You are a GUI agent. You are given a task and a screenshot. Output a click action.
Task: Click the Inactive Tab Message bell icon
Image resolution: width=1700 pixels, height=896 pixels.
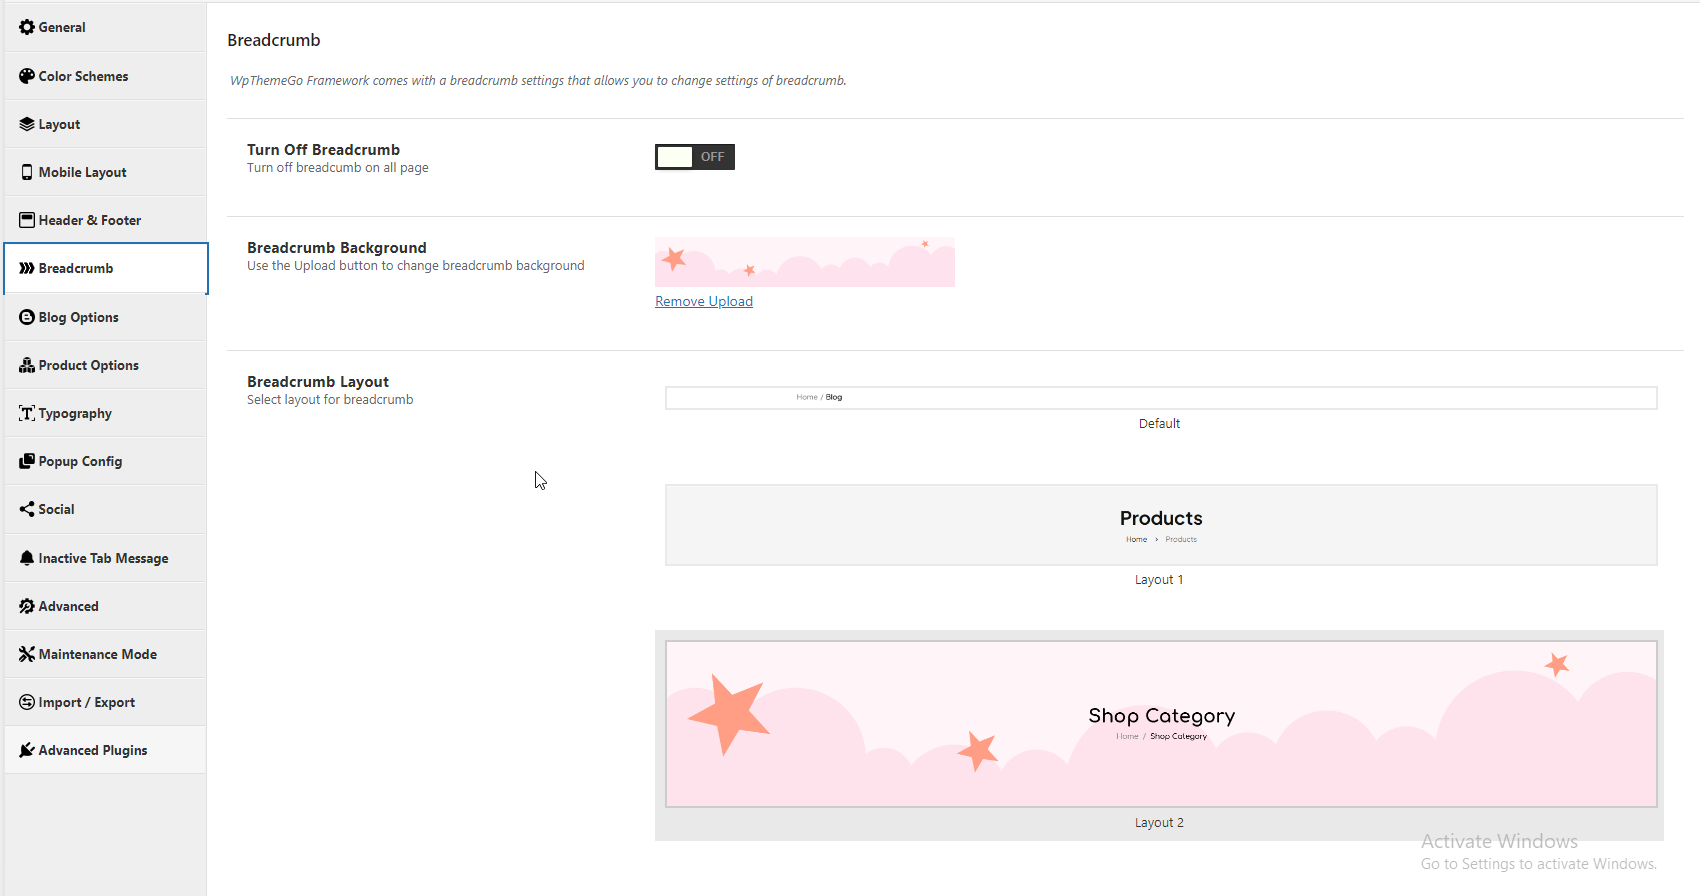(27, 558)
